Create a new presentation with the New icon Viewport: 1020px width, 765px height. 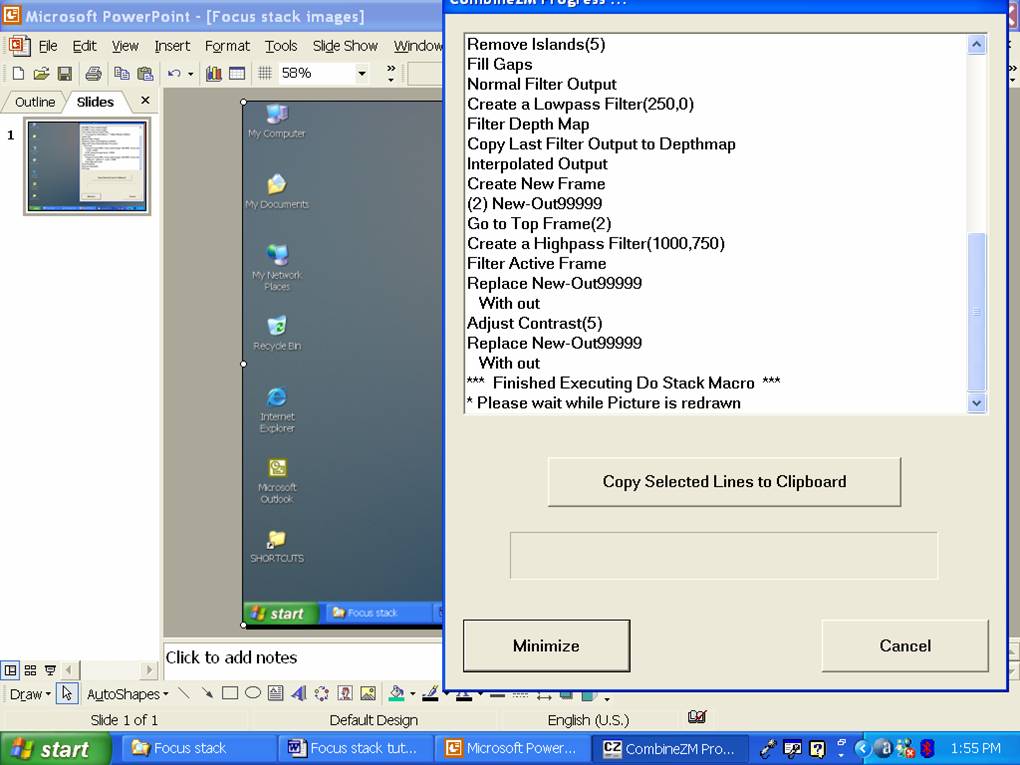18,74
